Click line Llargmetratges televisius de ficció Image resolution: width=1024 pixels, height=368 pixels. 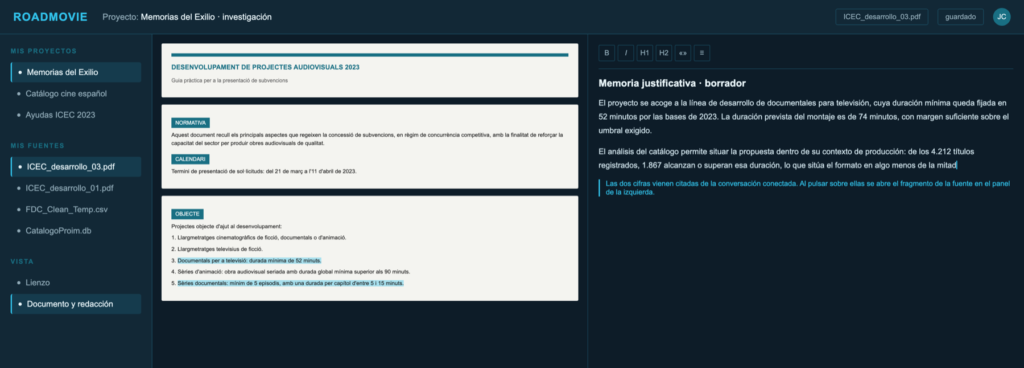tap(217, 249)
